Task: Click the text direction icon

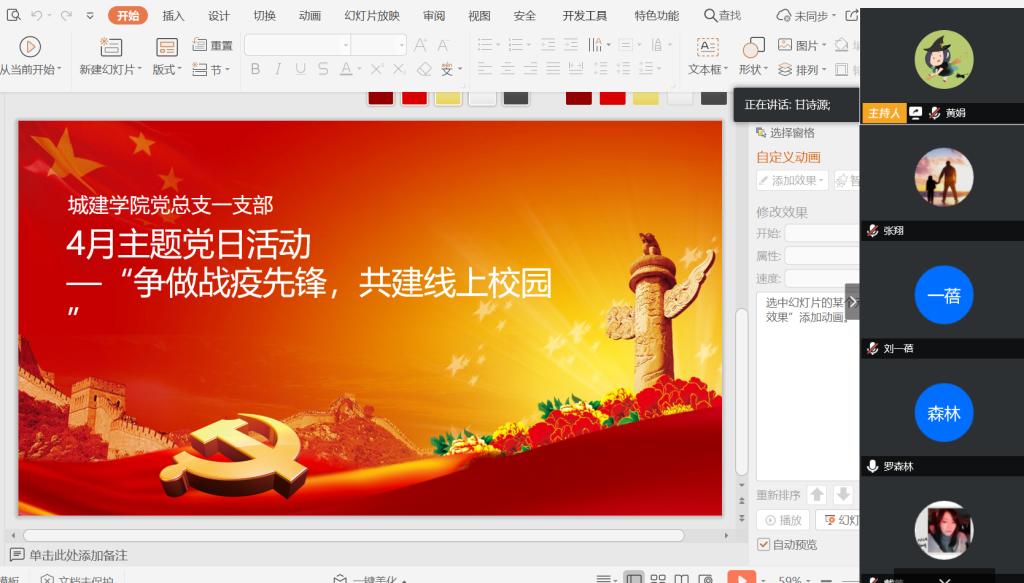Action: 595,45
